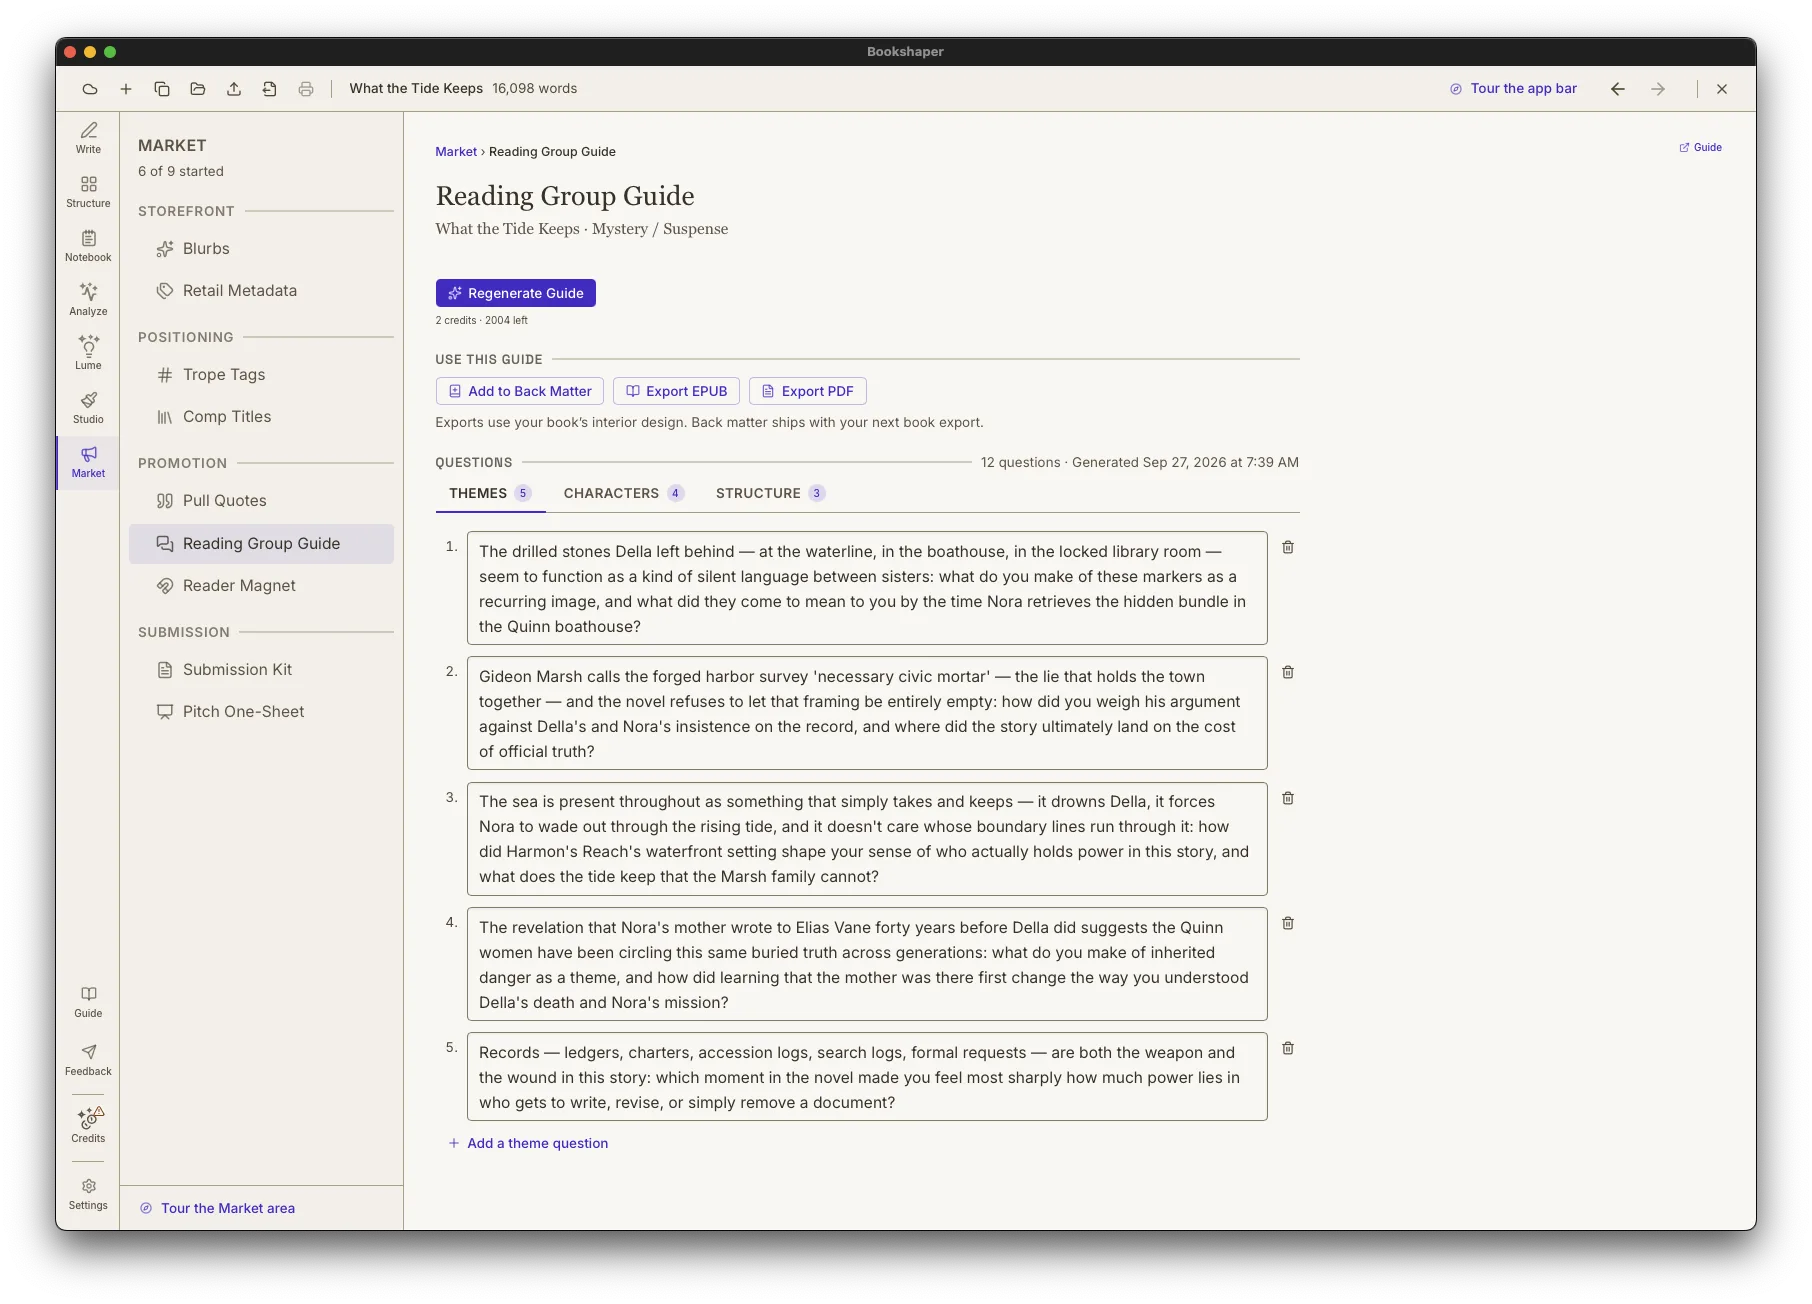Open the Guide book icon in sidebar
The width and height of the screenshot is (1812, 1304).
(88, 1002)
